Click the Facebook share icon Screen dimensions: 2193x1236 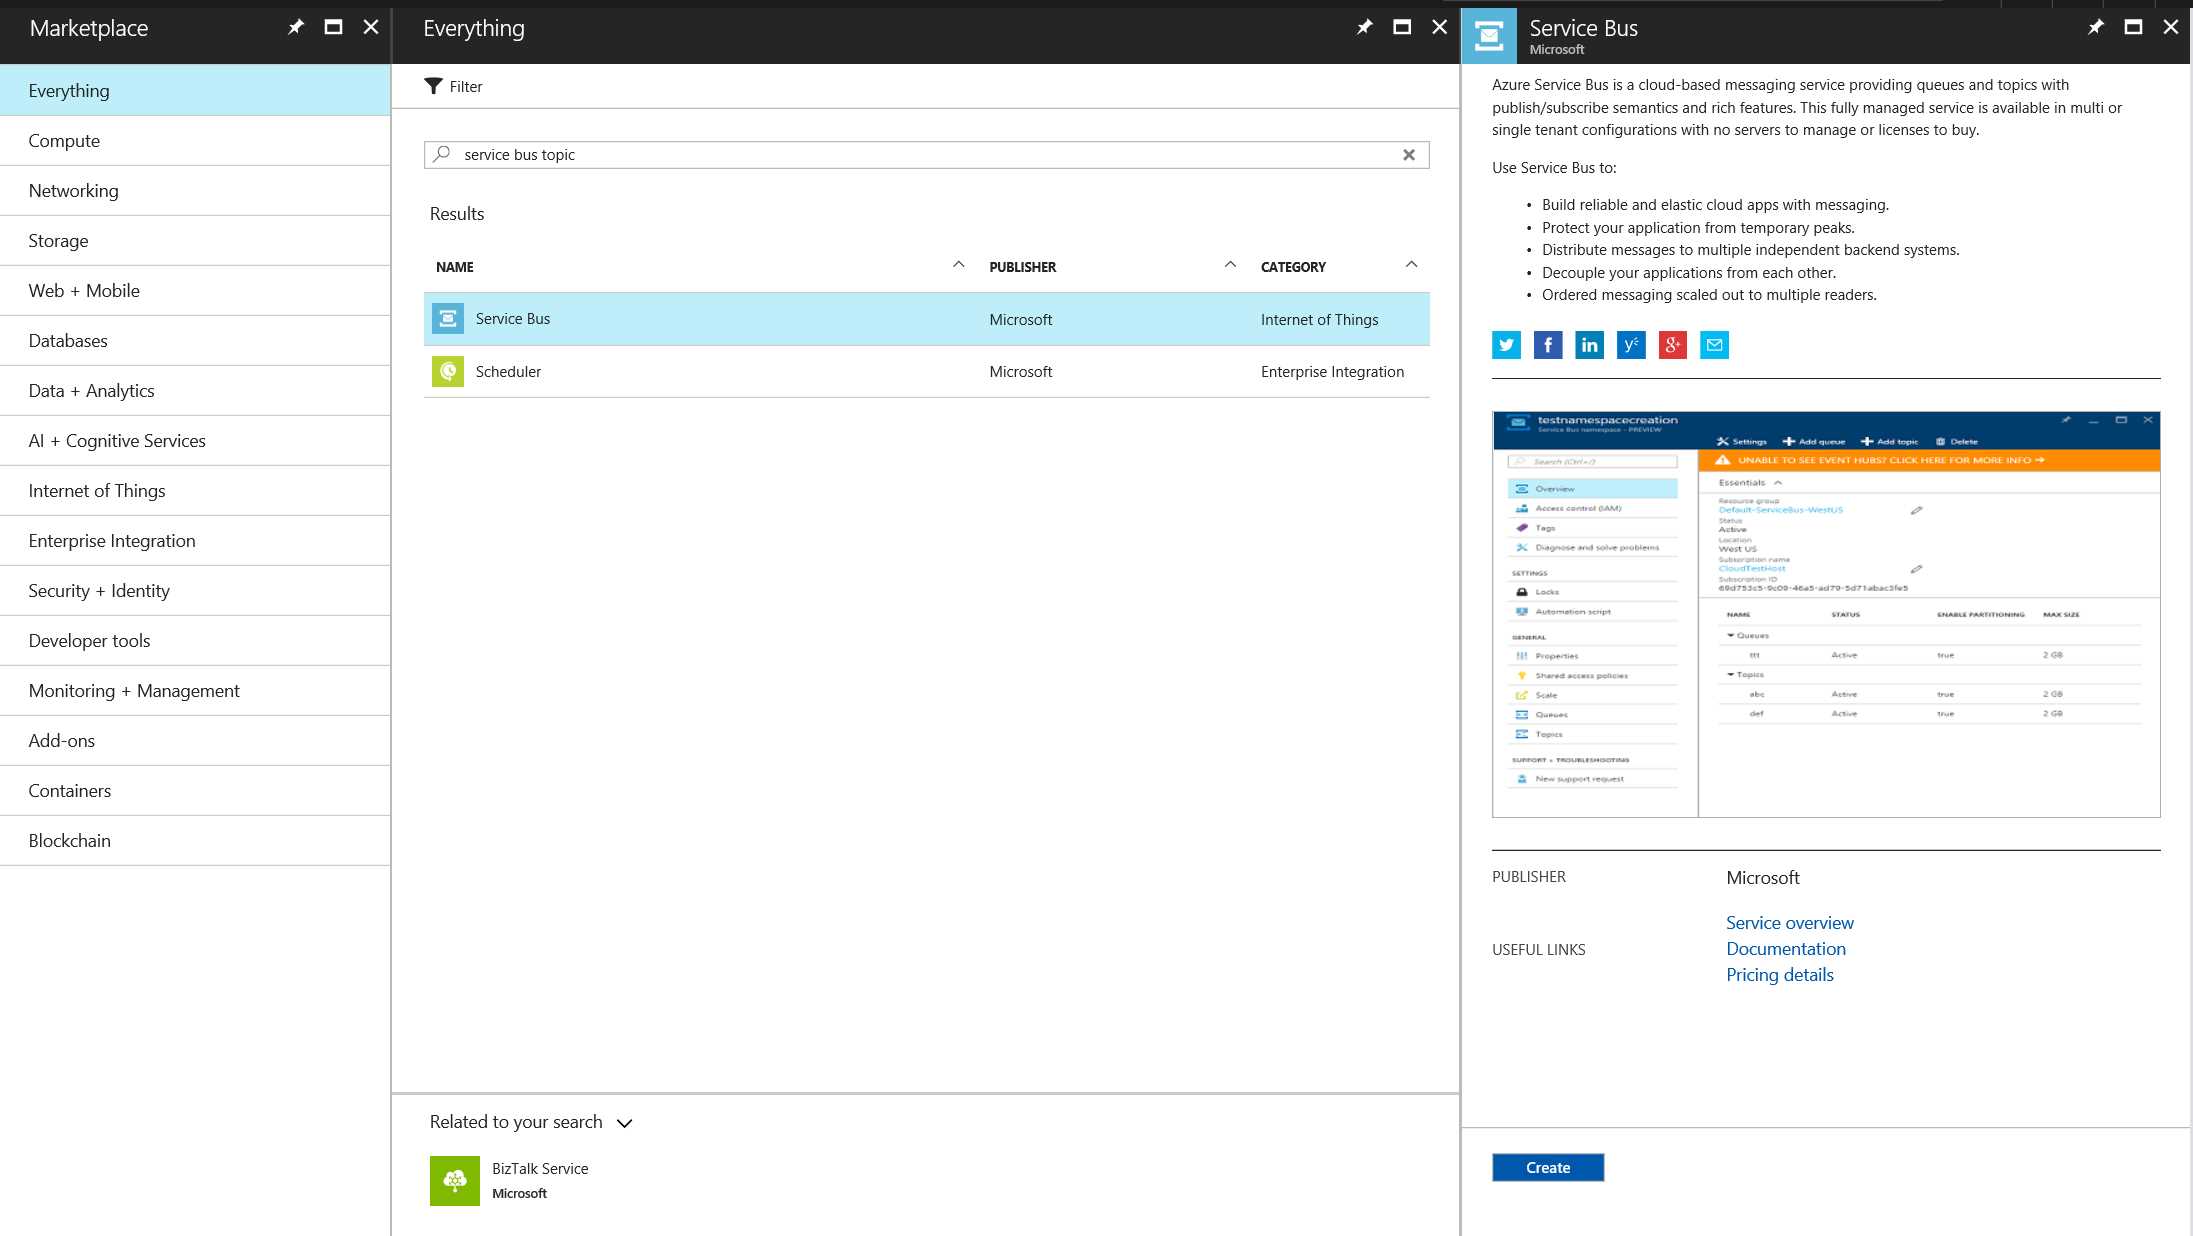1548,345
